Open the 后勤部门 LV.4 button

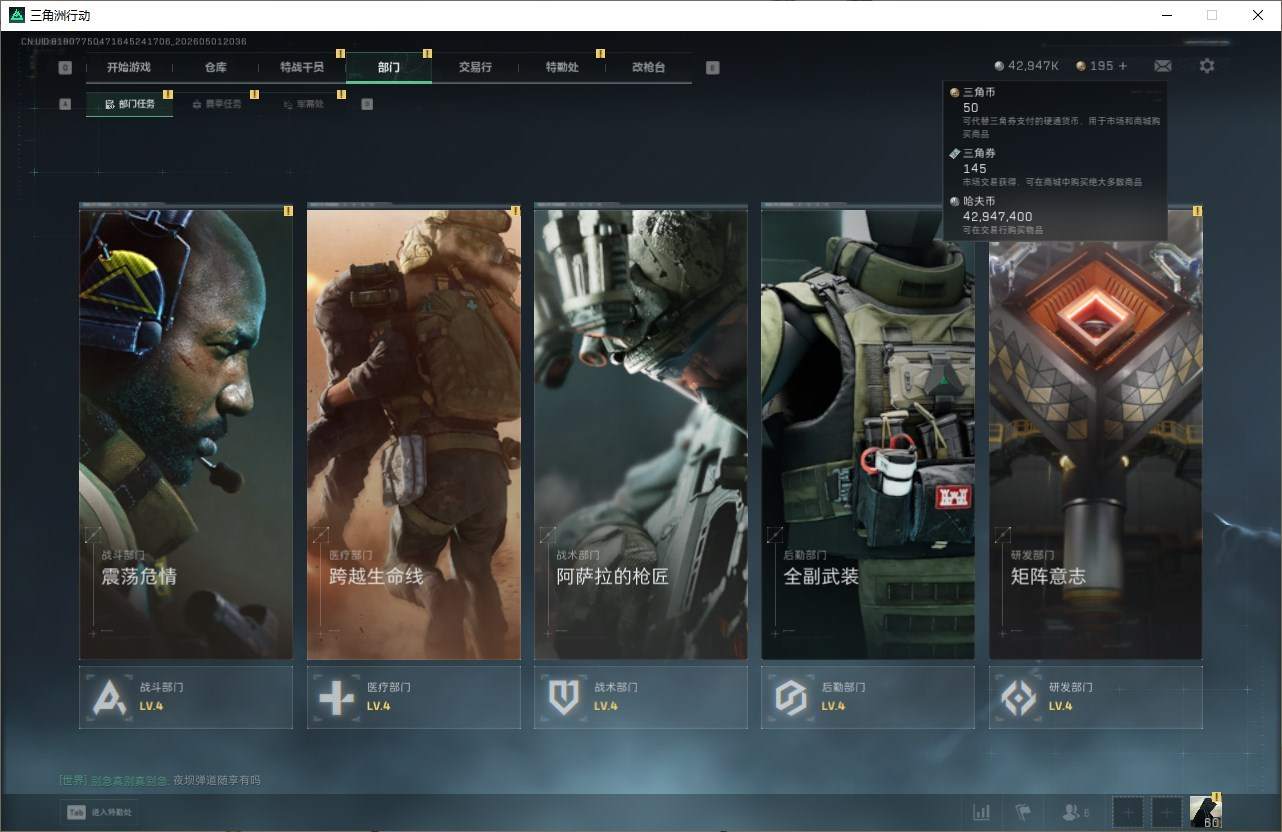click(x=868, y=697)
